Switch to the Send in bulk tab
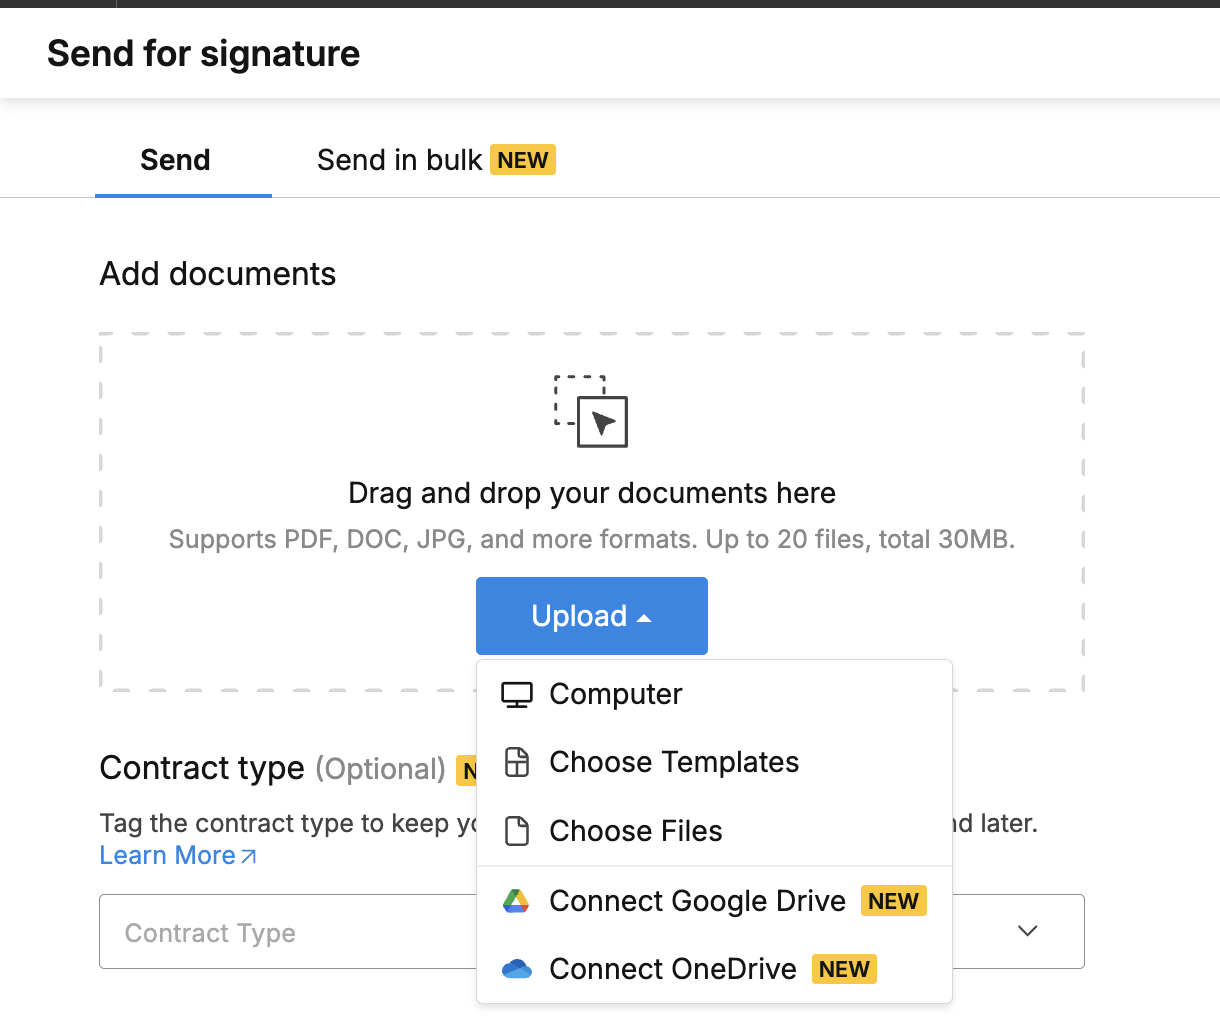The image size is (1220, 1028). [x=436, y=160]
